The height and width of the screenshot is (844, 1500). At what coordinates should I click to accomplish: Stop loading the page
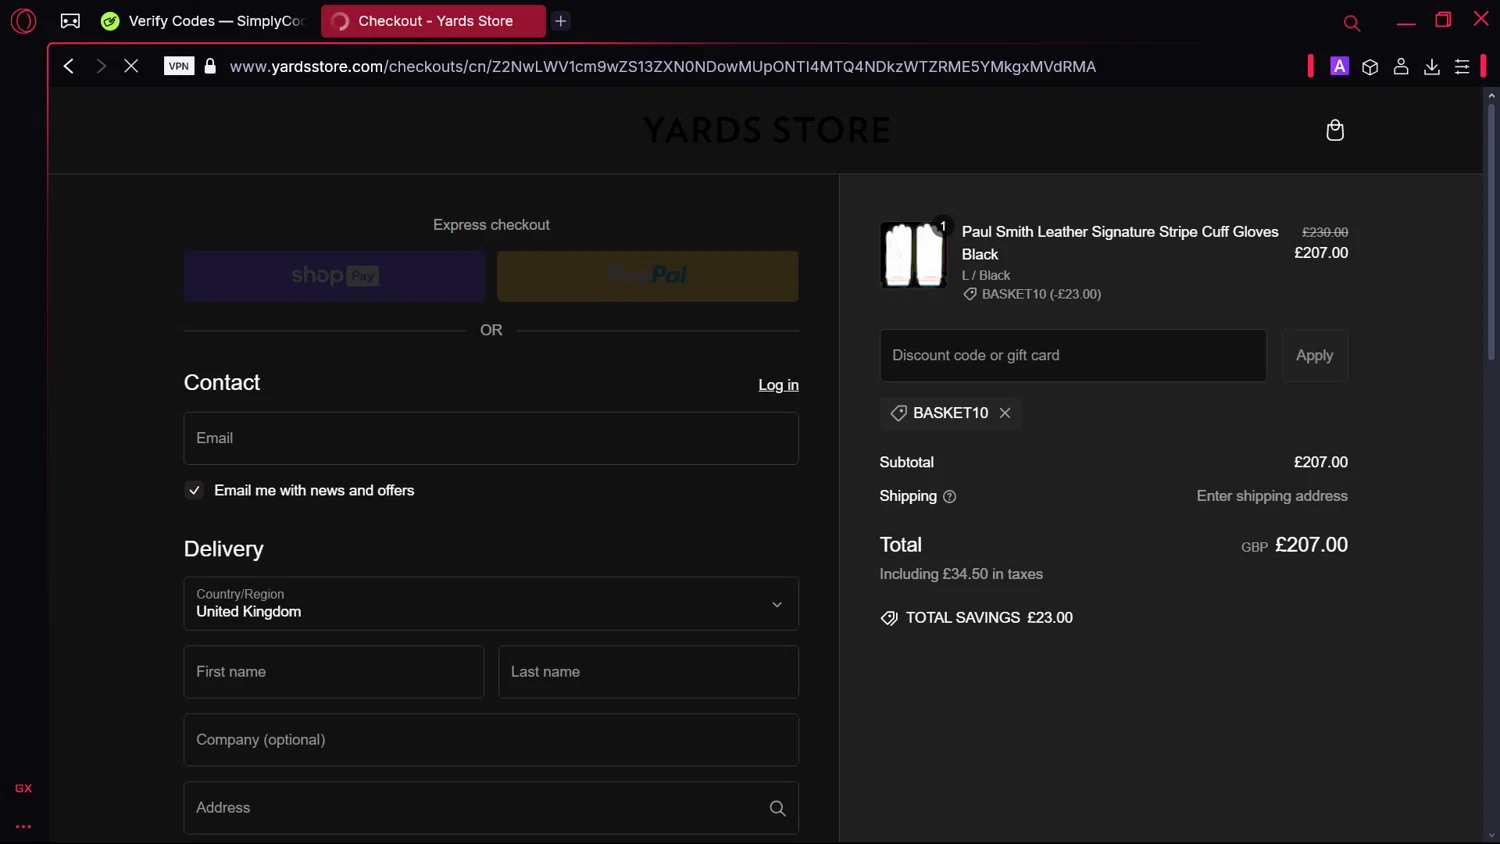click(x=131, y=66)
